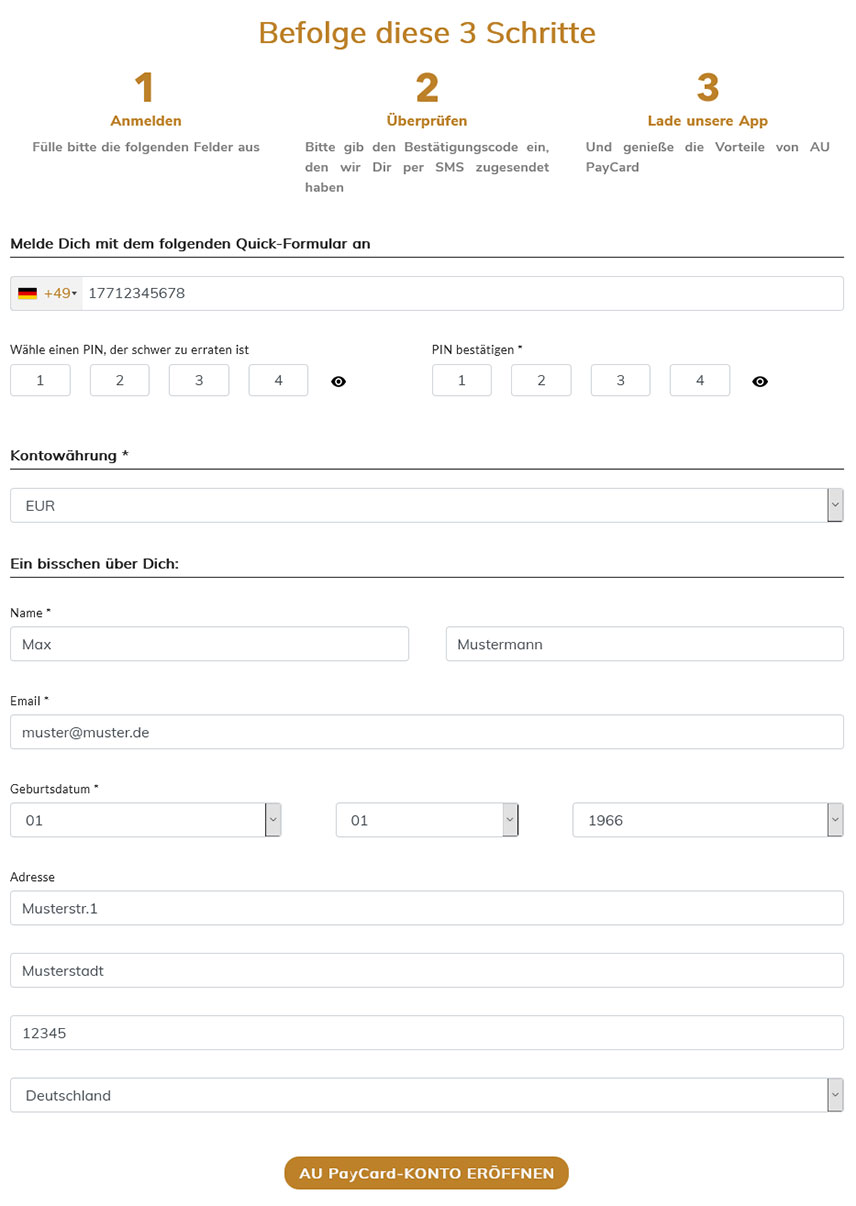
Task: Click the first PIN digit box
Action: coord(40,380)
